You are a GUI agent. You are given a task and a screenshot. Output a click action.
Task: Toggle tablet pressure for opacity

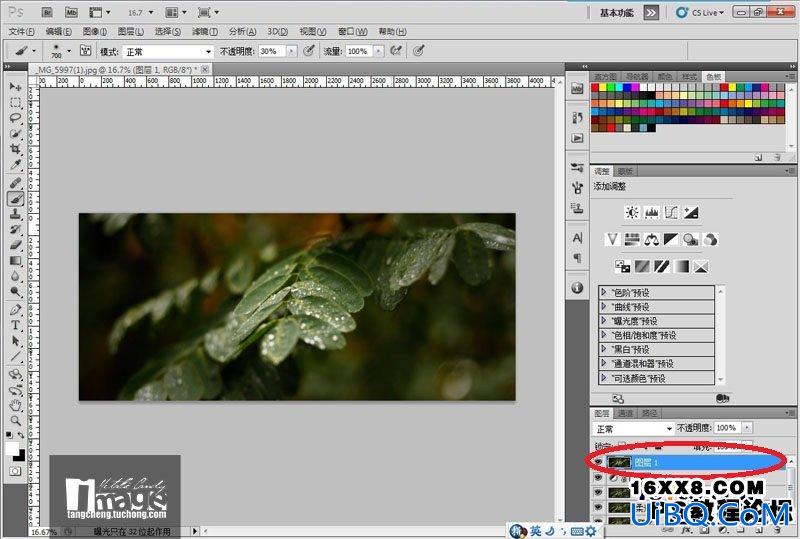309,51
